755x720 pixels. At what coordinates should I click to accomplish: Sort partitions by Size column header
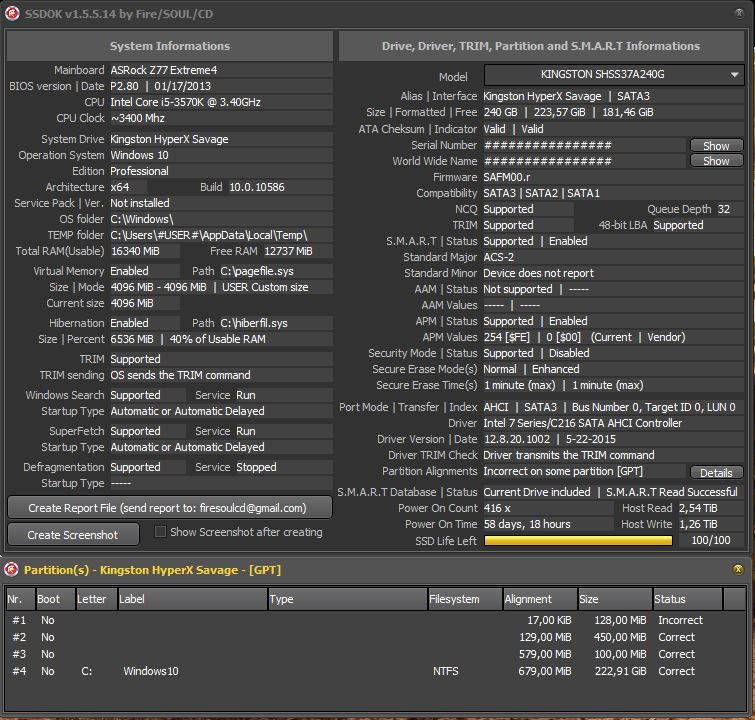point(615,599)
